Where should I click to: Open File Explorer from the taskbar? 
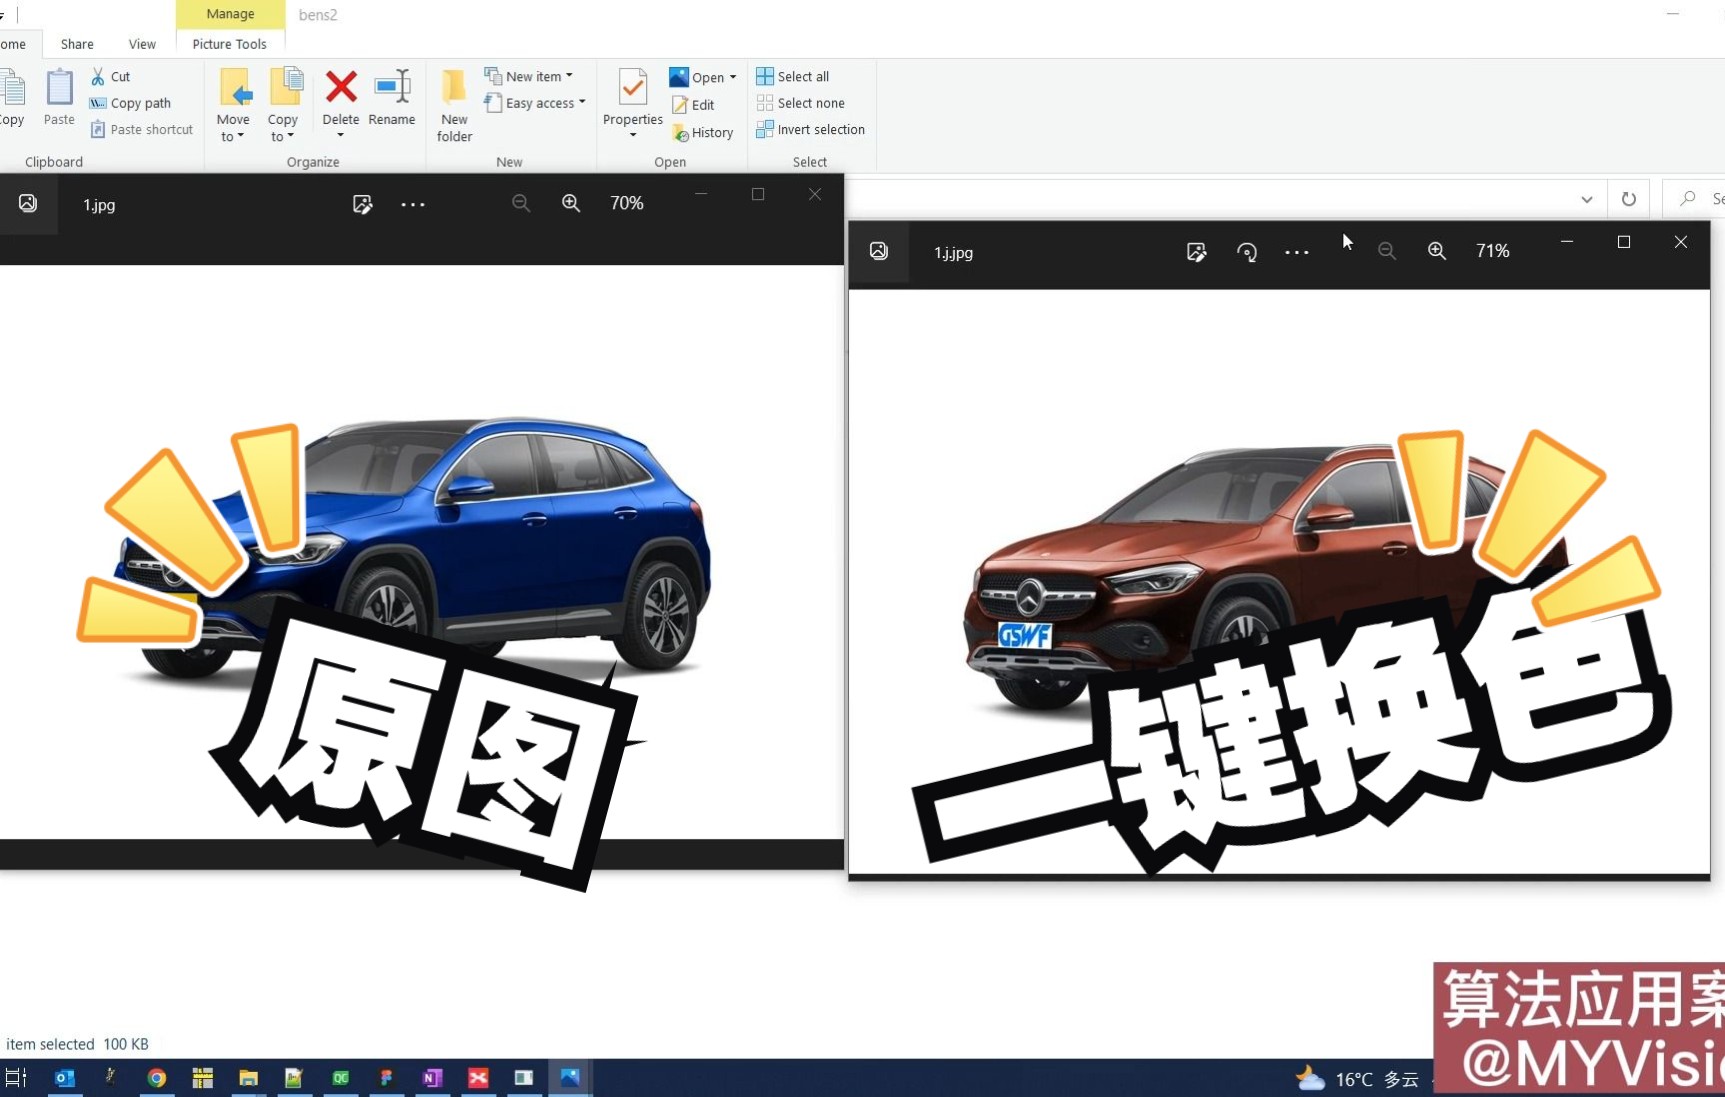coord(248,1078)
